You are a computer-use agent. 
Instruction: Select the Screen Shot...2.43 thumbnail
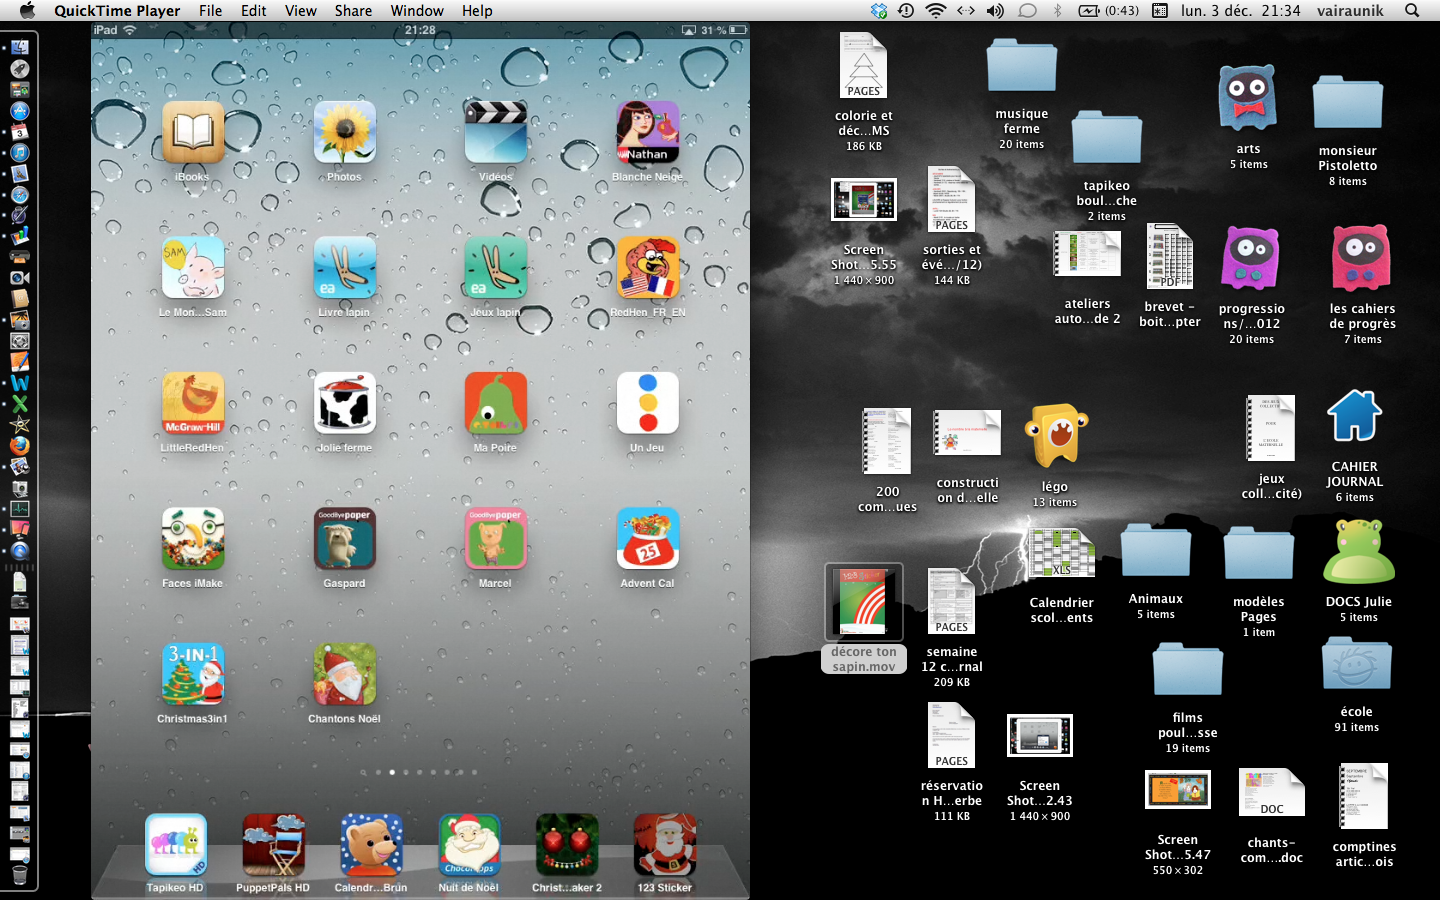1039,736
